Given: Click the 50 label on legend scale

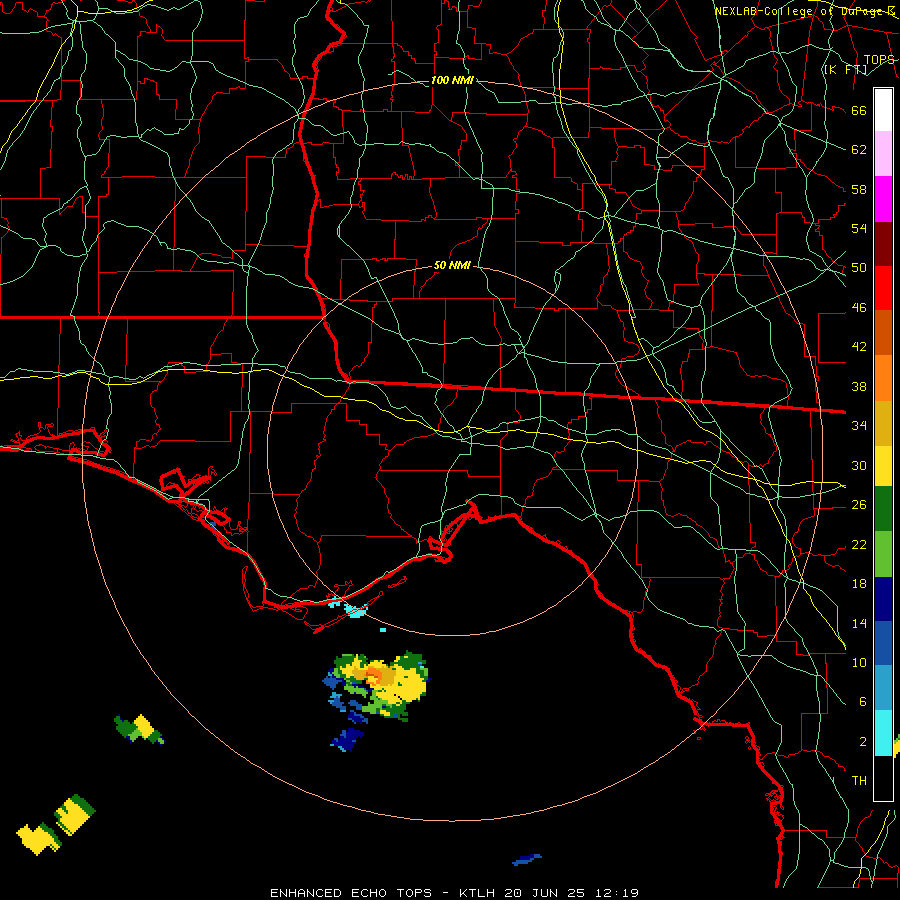Looking at the screenshot, I should (x=859, y=267).
